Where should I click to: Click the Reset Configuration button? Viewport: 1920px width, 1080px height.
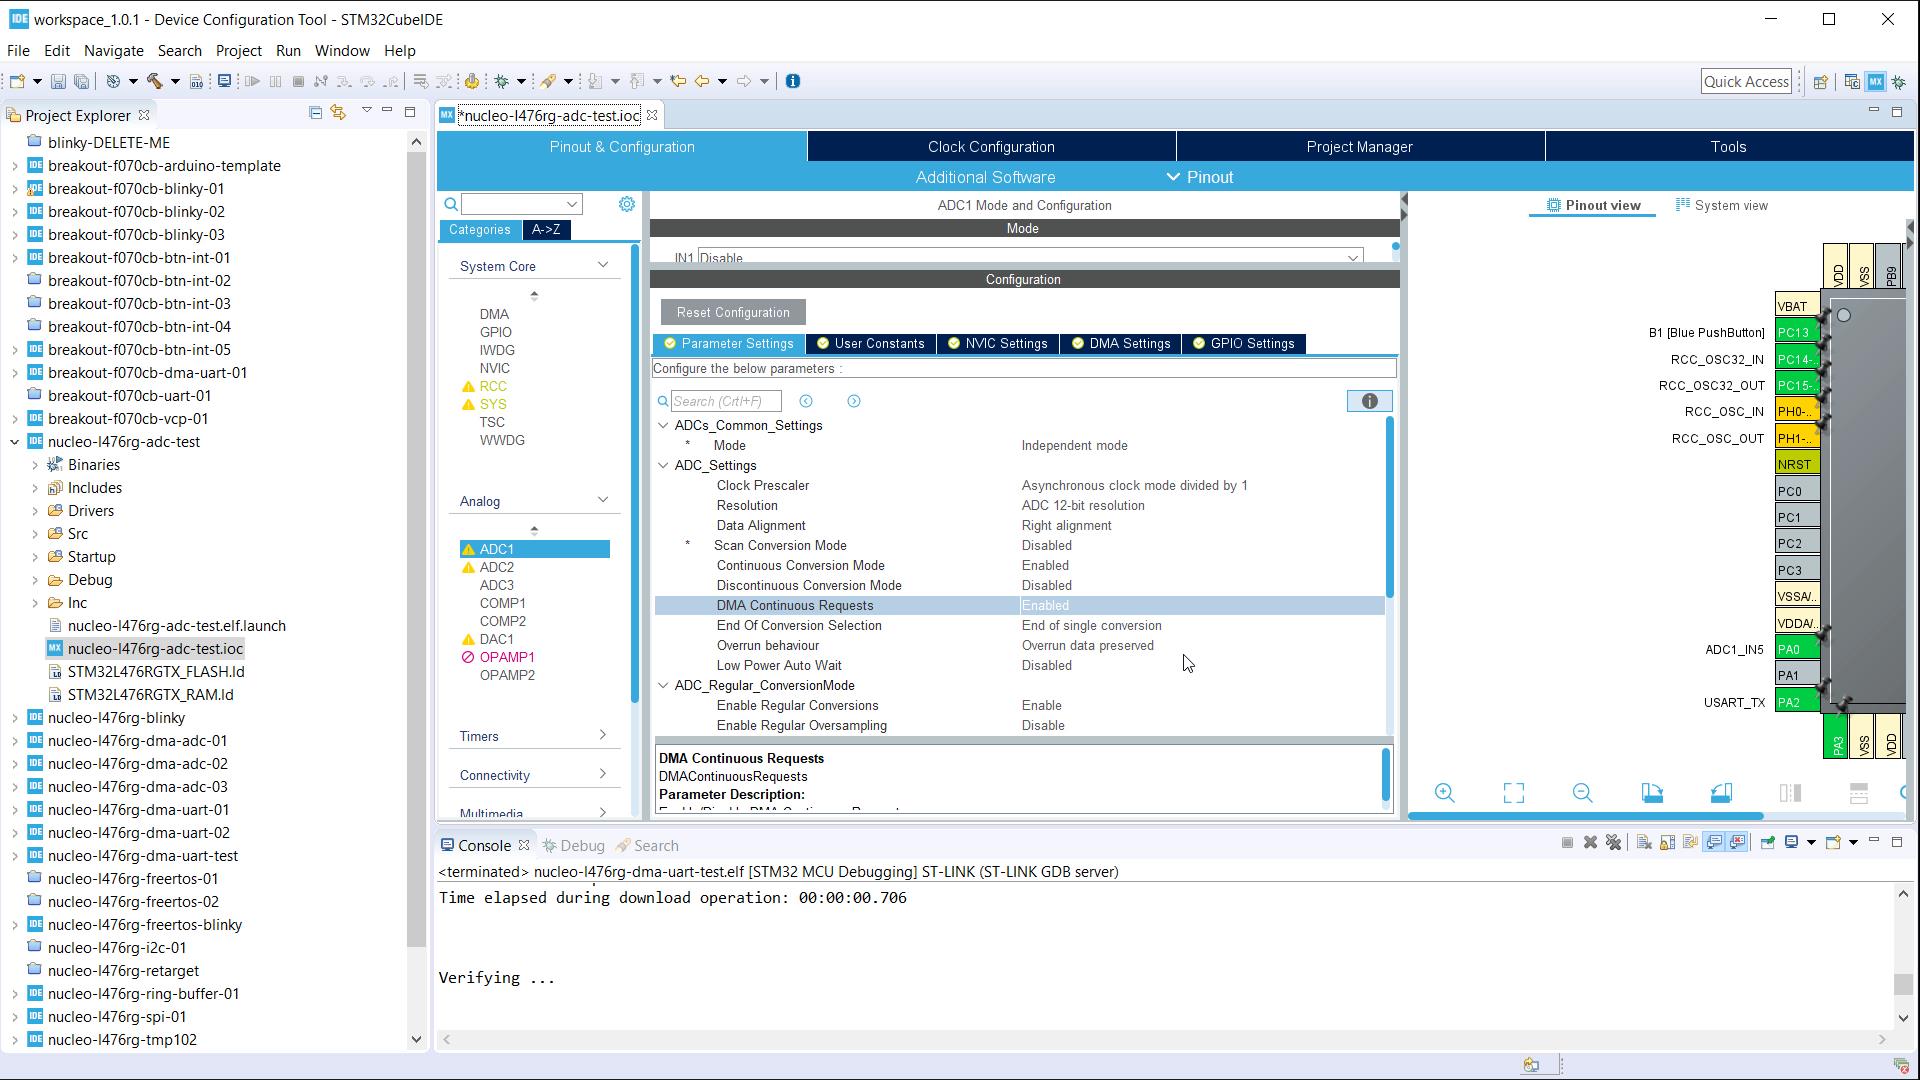(733, 312)
